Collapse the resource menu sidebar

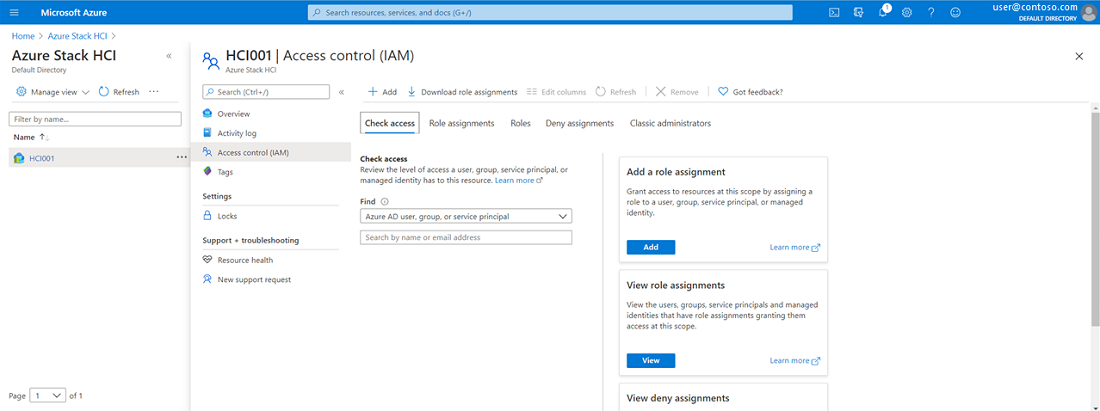342,92
